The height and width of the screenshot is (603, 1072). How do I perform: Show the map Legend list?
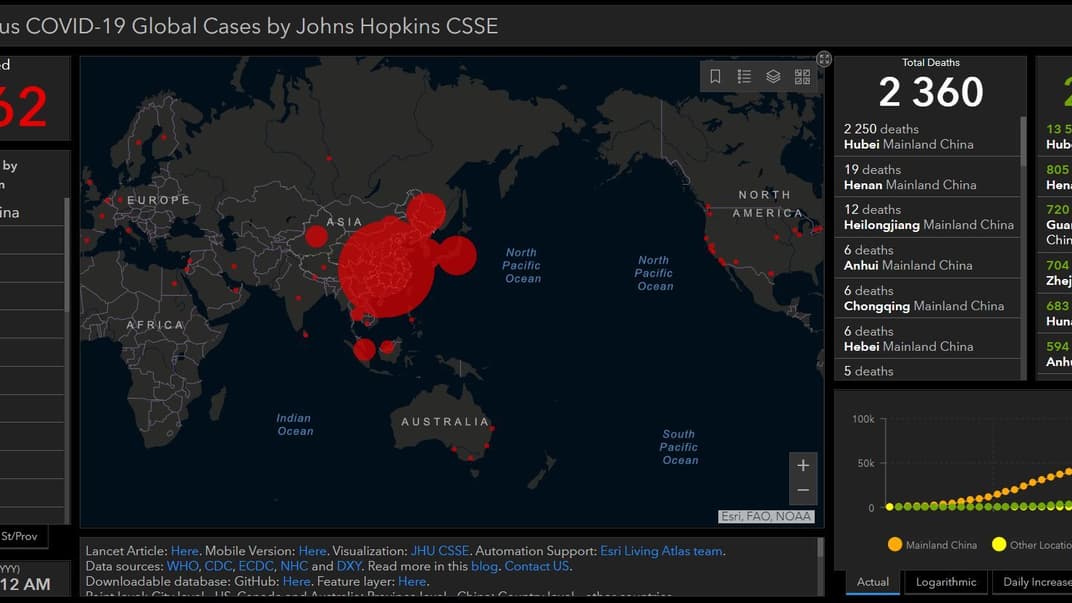[x=744, y=76]
